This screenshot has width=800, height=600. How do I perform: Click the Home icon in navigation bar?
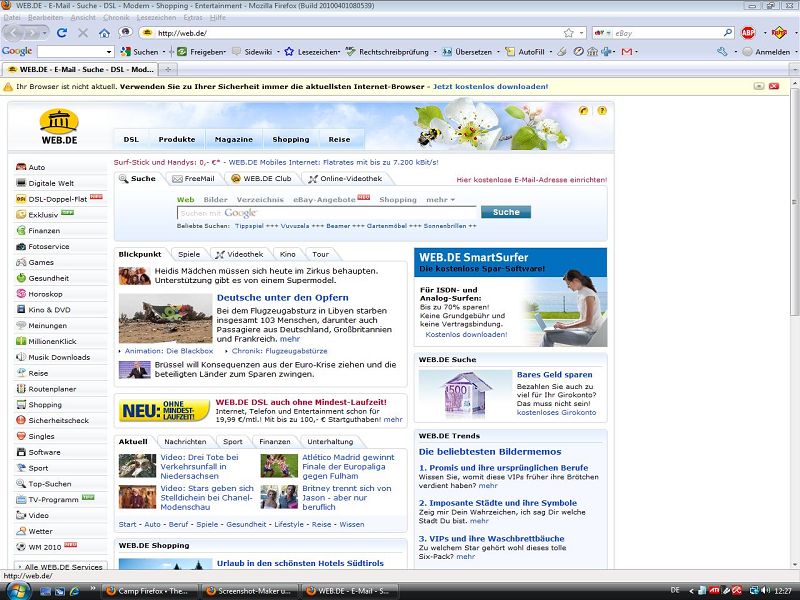104,33
